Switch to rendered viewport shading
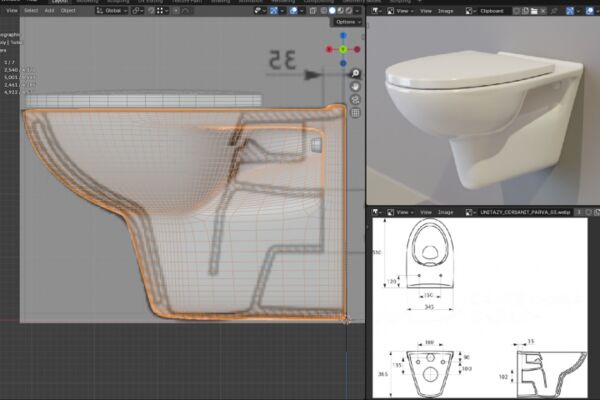Viewport: 600px width, 400px height. [x=349, y=11]
